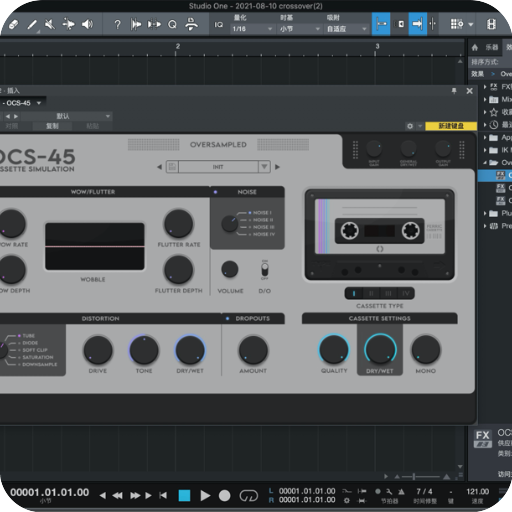
Task: Toggle the DROPOUTS section enable dot
Action: pyautogui.click(x=227, y=319)
